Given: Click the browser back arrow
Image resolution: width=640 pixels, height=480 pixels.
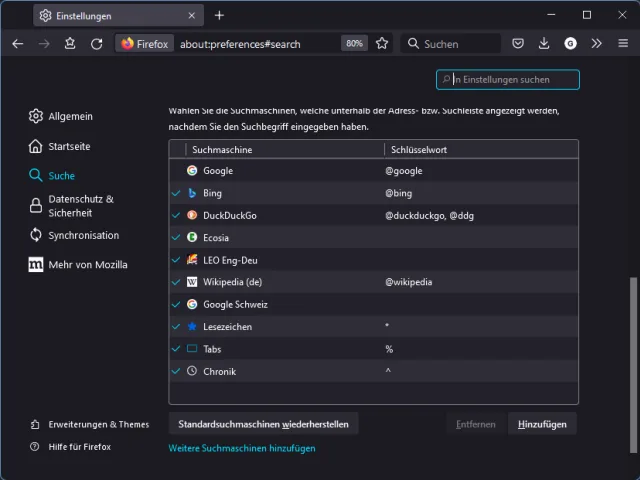Looking at the screenshot, I should pos(17,43).
